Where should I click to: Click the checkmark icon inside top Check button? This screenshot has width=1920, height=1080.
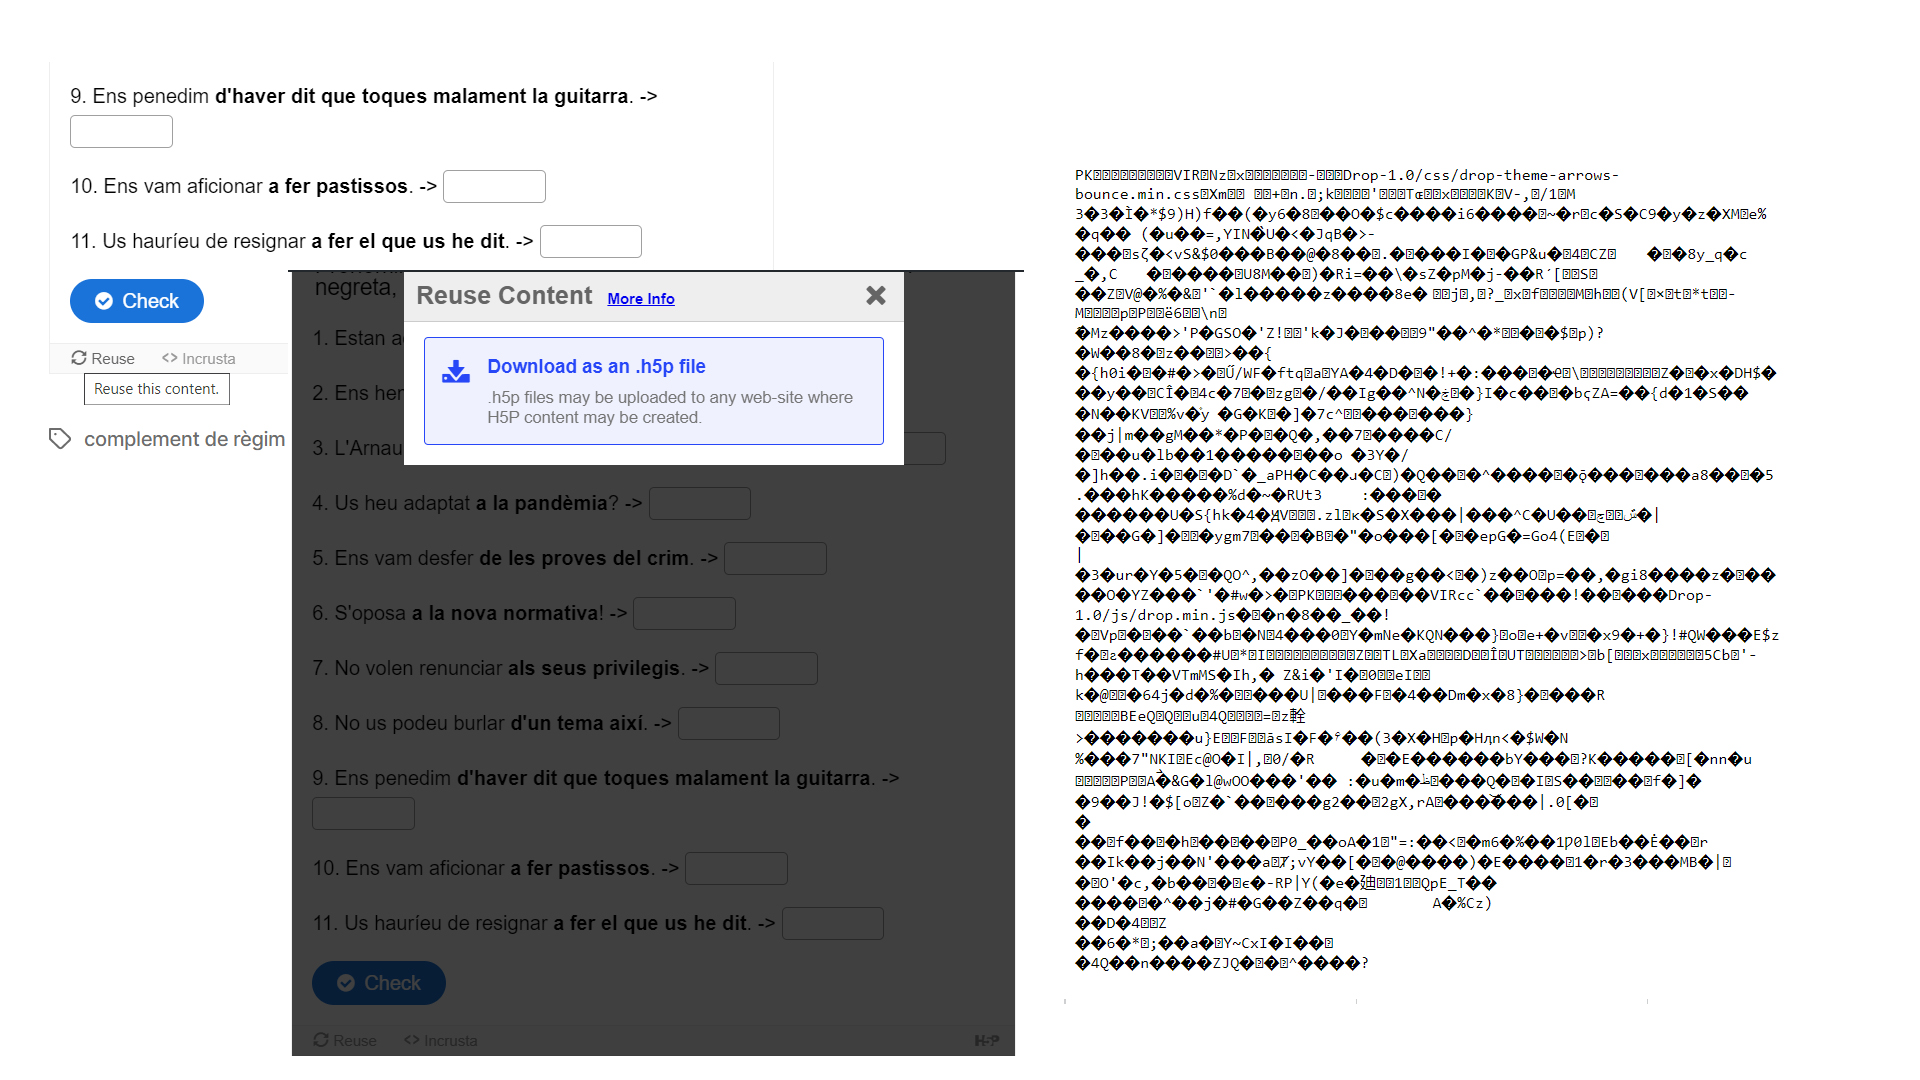point(104,301)
